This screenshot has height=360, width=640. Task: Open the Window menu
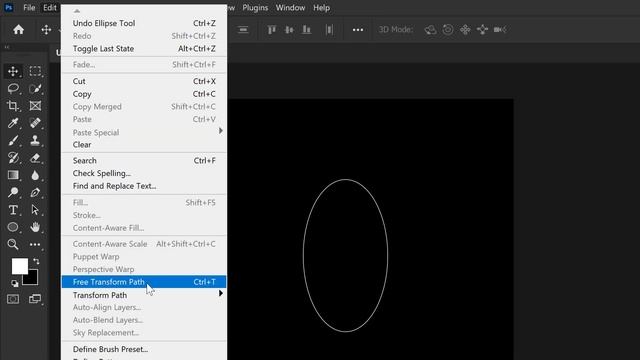(x=290, y=8)
